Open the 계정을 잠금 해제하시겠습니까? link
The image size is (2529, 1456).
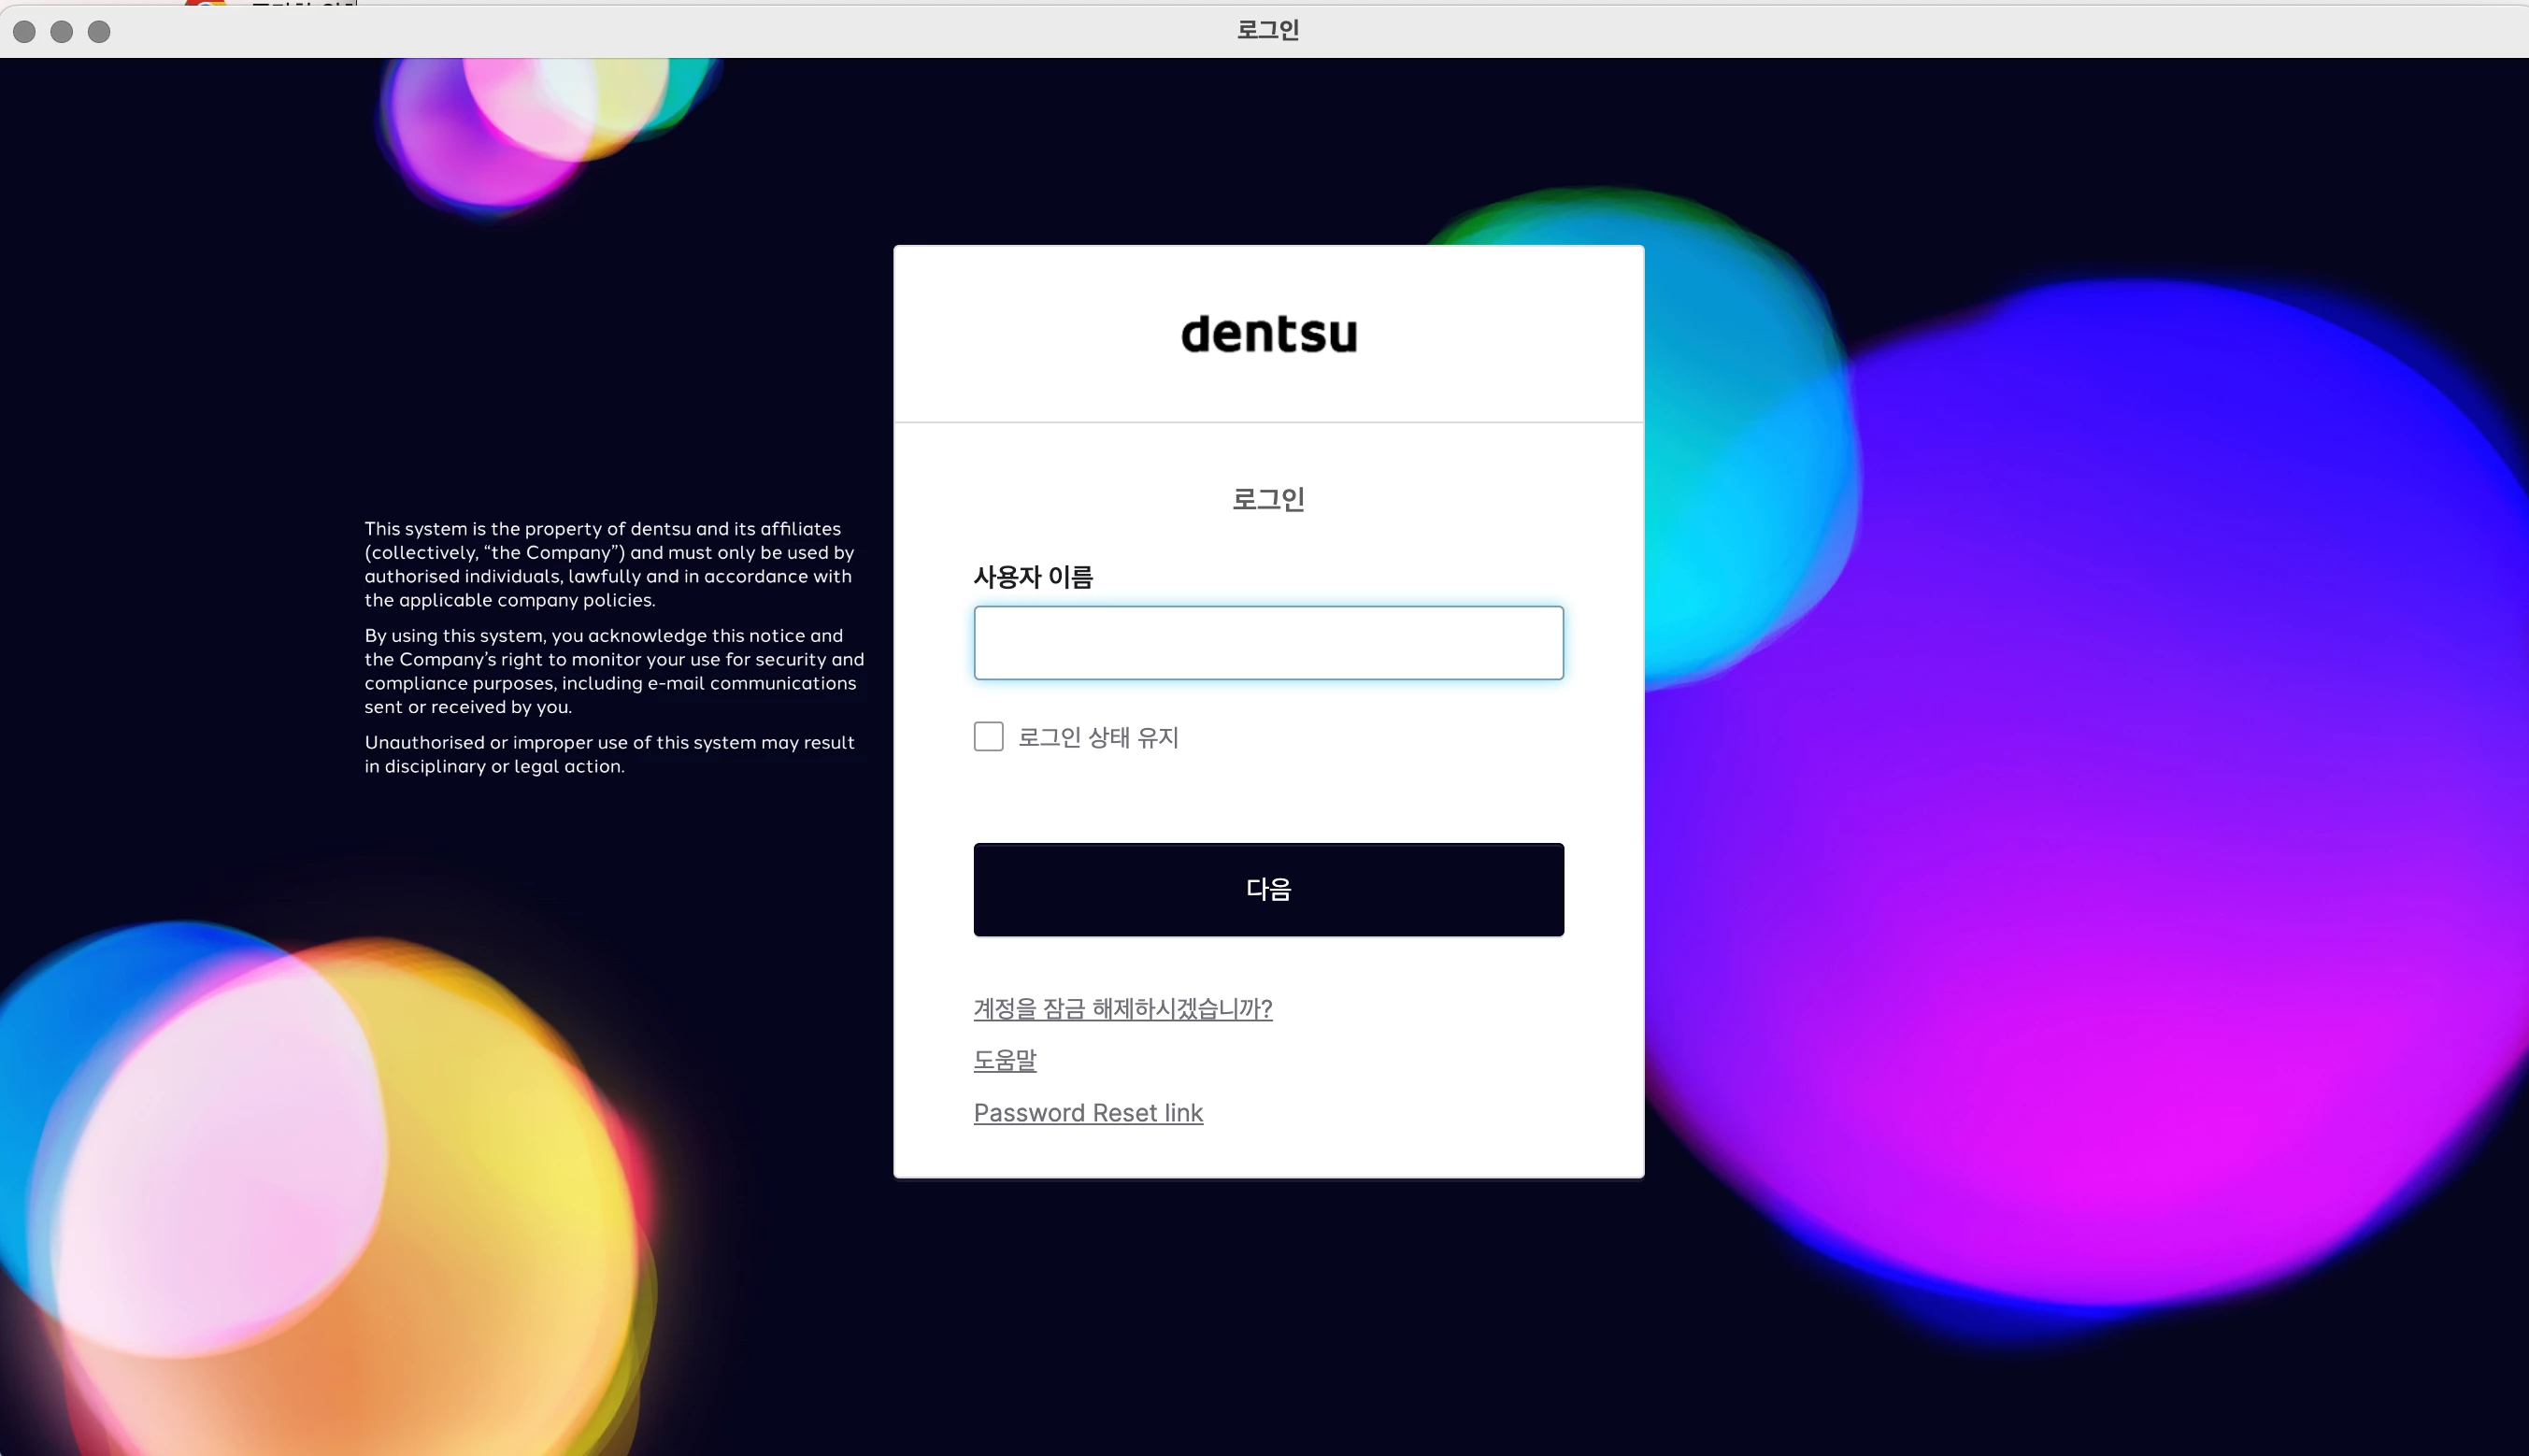(x=1122, y=1008)
